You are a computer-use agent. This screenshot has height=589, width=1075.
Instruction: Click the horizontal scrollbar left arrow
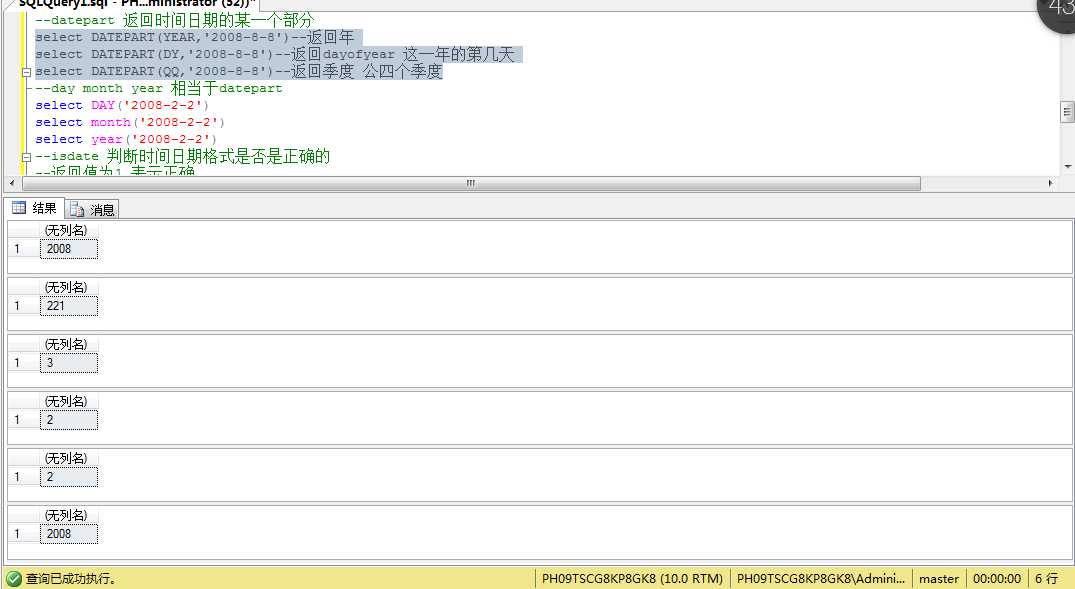(x=11, y=183)
